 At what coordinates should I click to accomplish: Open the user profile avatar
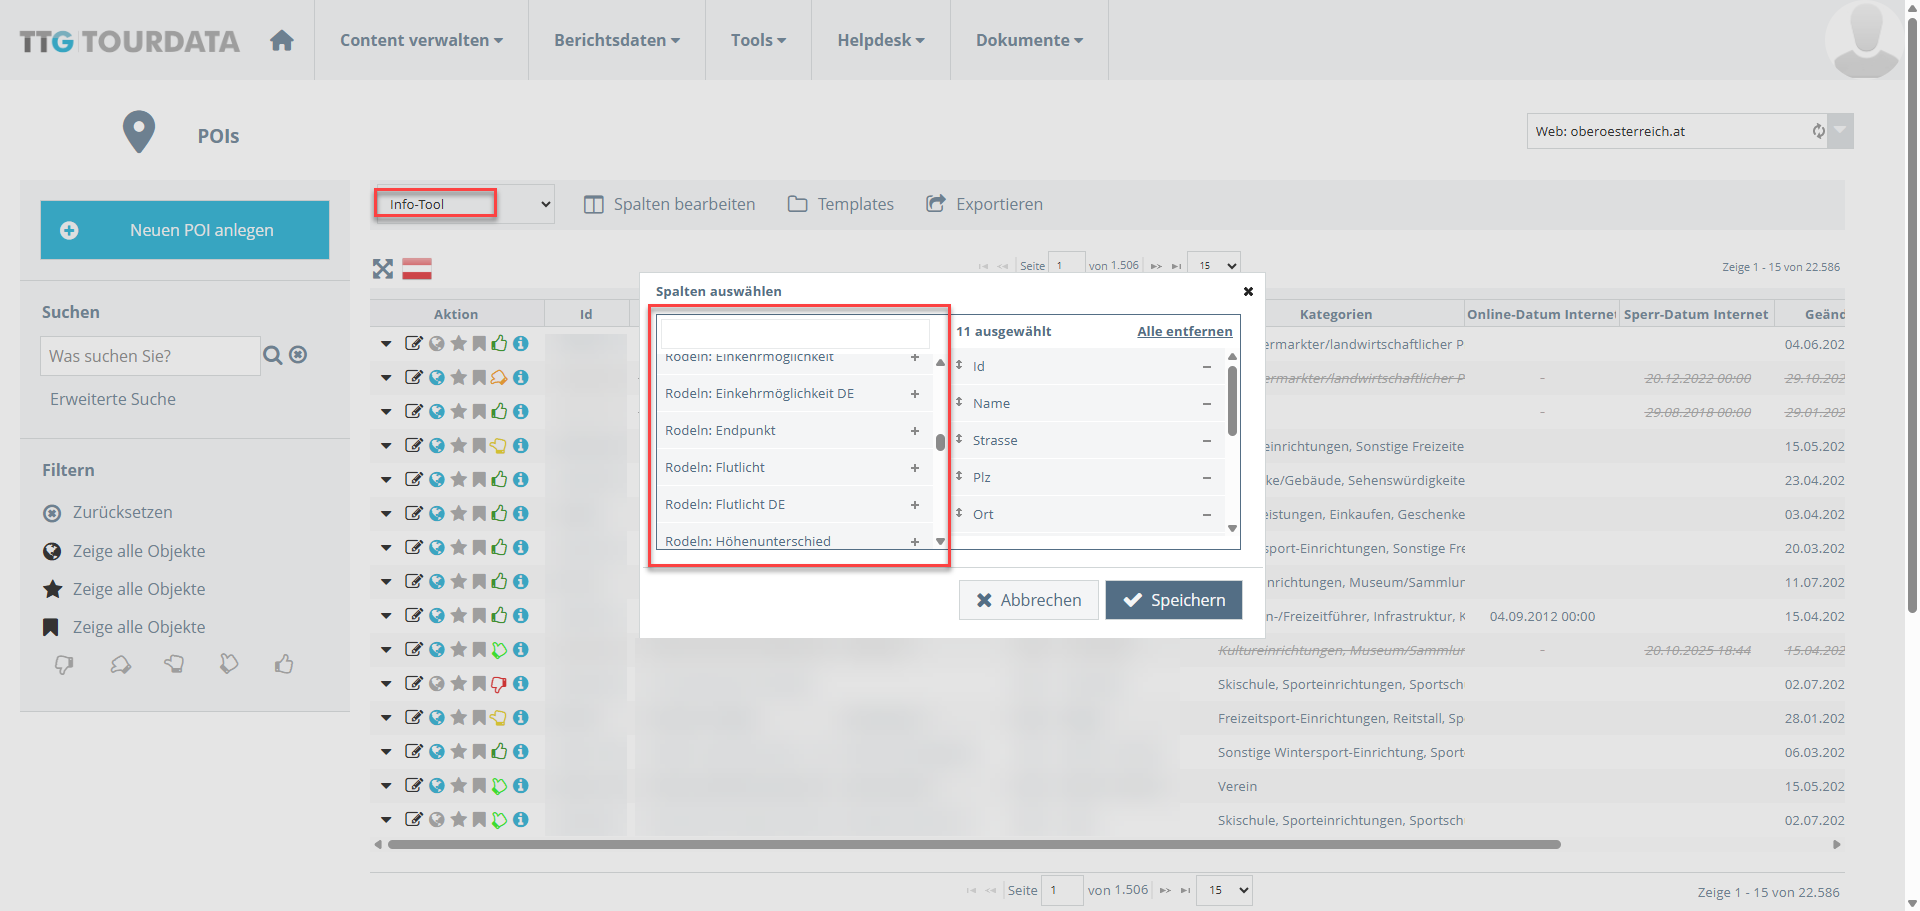[1864, 40]
